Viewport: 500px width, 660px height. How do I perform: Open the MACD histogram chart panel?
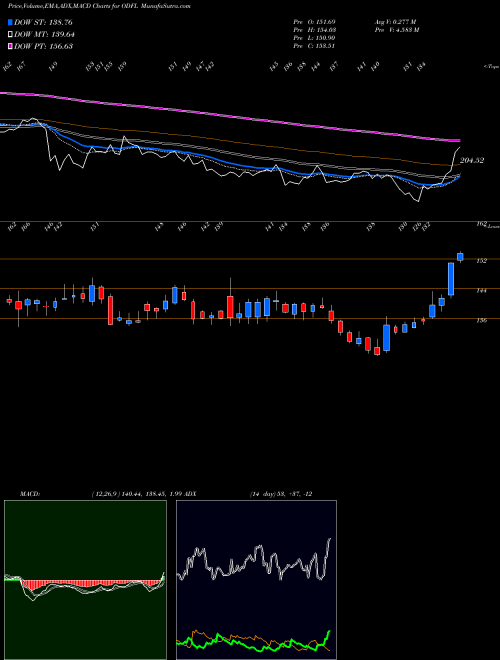85,580
